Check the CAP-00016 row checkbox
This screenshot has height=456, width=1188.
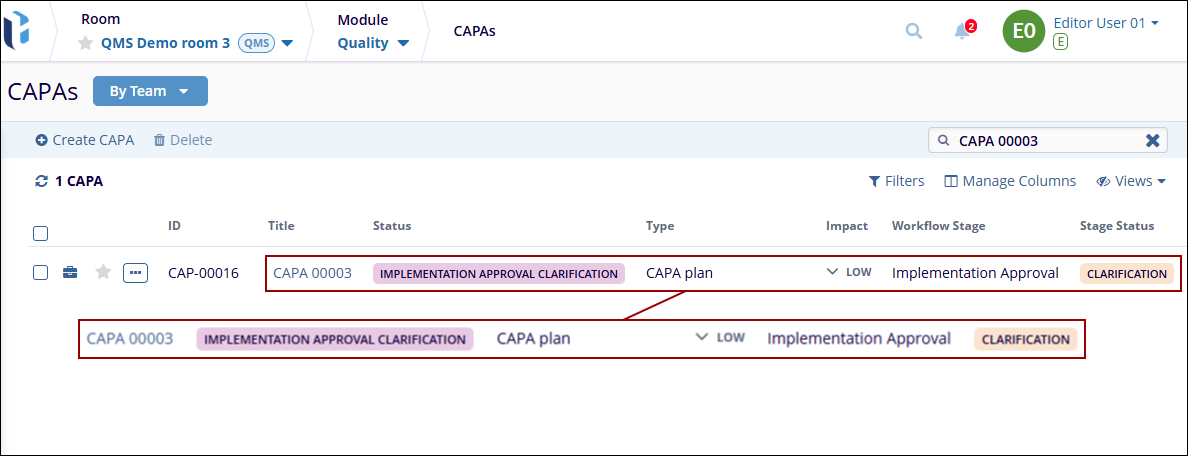[41, 273]
